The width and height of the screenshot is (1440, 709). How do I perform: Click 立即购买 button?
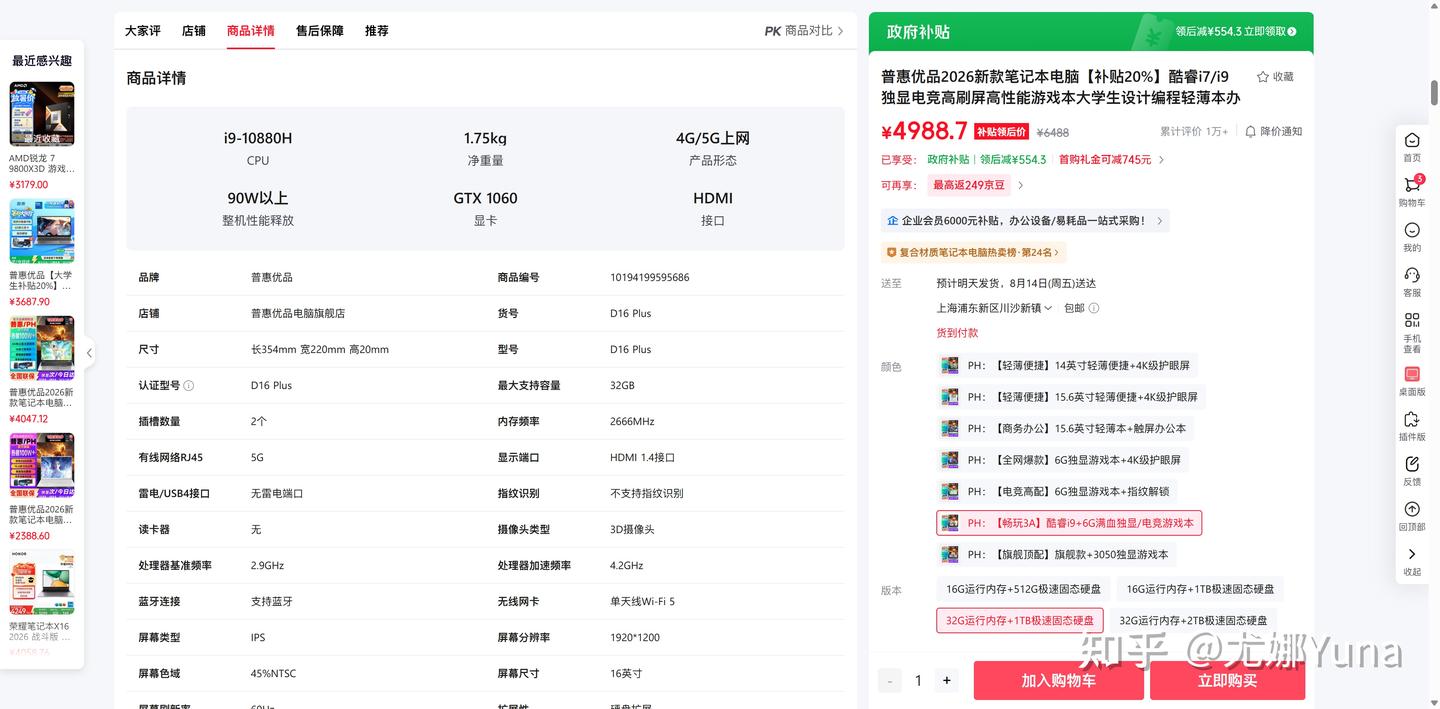coord(1227,680)
